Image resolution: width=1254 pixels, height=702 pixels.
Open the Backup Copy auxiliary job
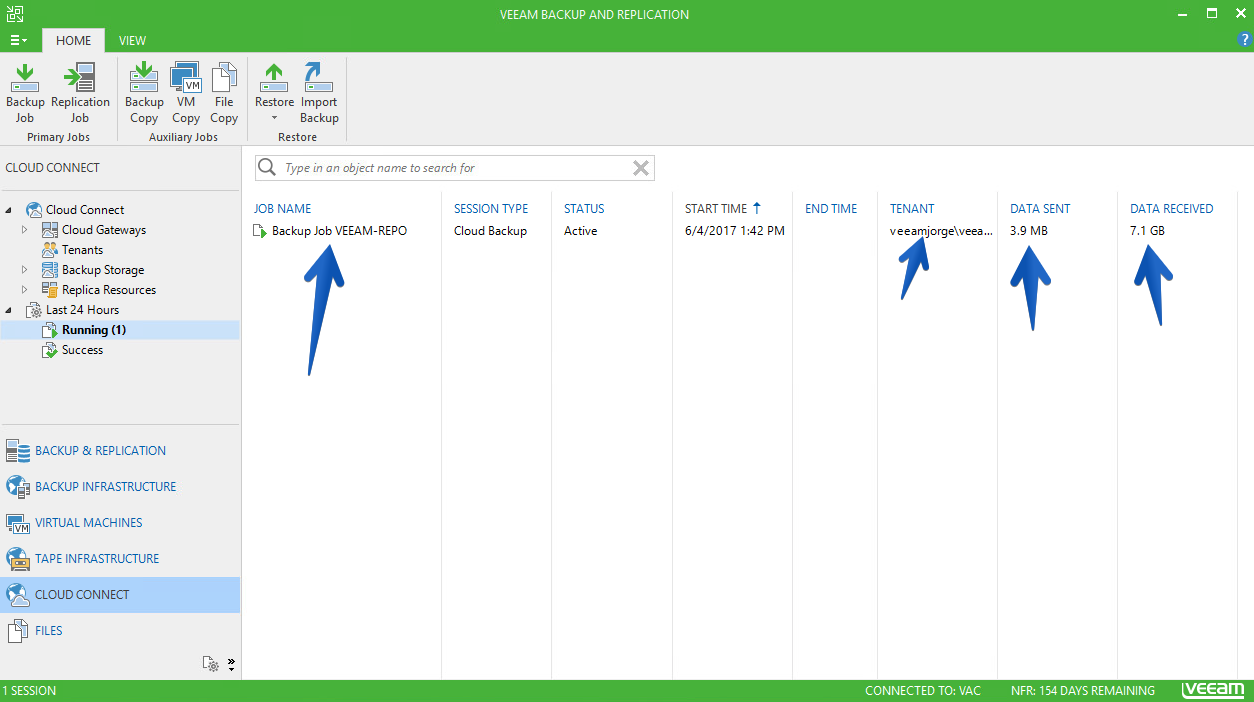pyautogui.click(x=144, y=93)
